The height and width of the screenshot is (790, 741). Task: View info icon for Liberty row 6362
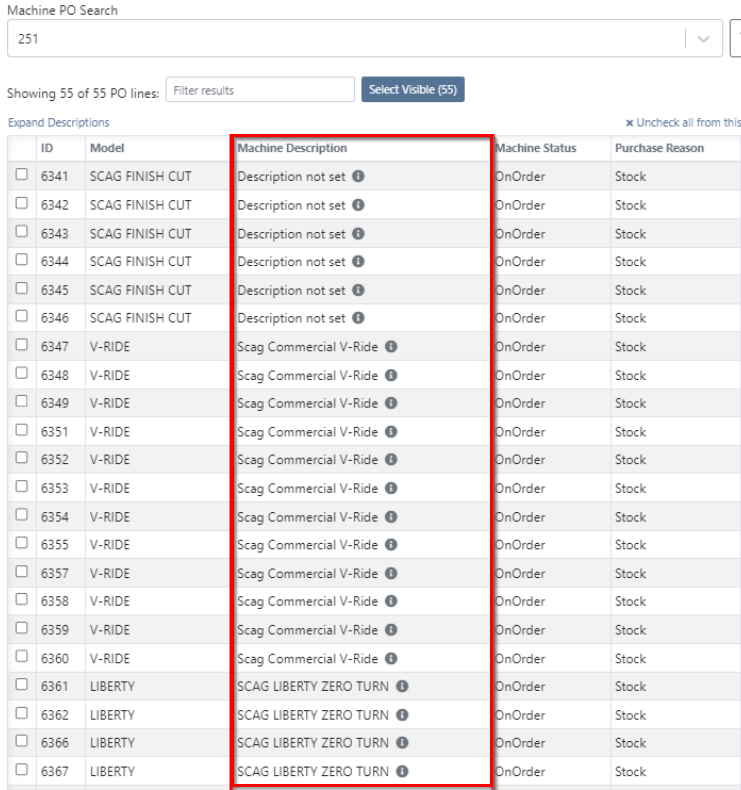pyautogui.click(x=402, y=715)
